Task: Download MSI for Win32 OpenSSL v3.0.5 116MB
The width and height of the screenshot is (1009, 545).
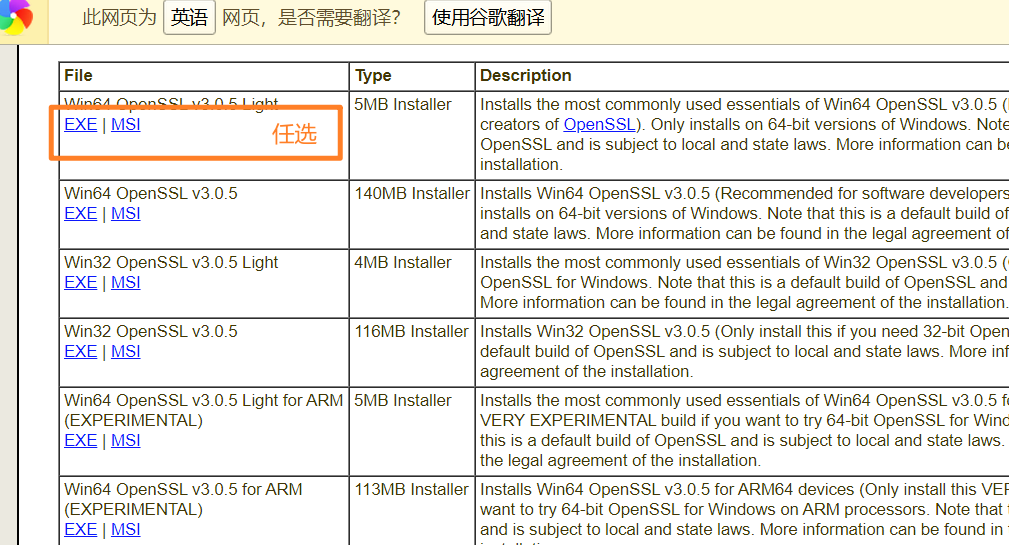Action: 125,351
